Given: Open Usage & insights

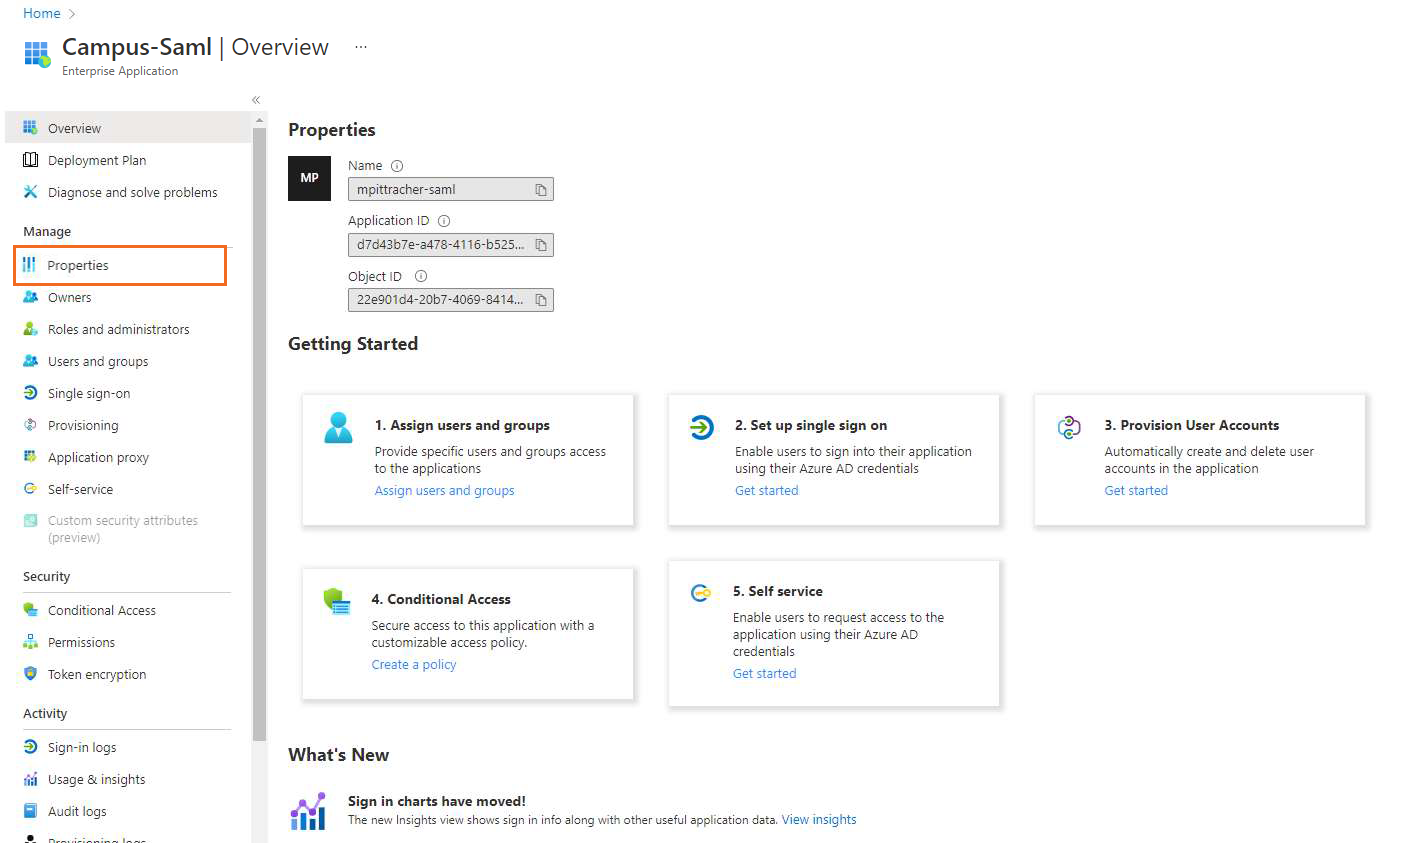Looking at the screenshot, I should click(96, 779).
